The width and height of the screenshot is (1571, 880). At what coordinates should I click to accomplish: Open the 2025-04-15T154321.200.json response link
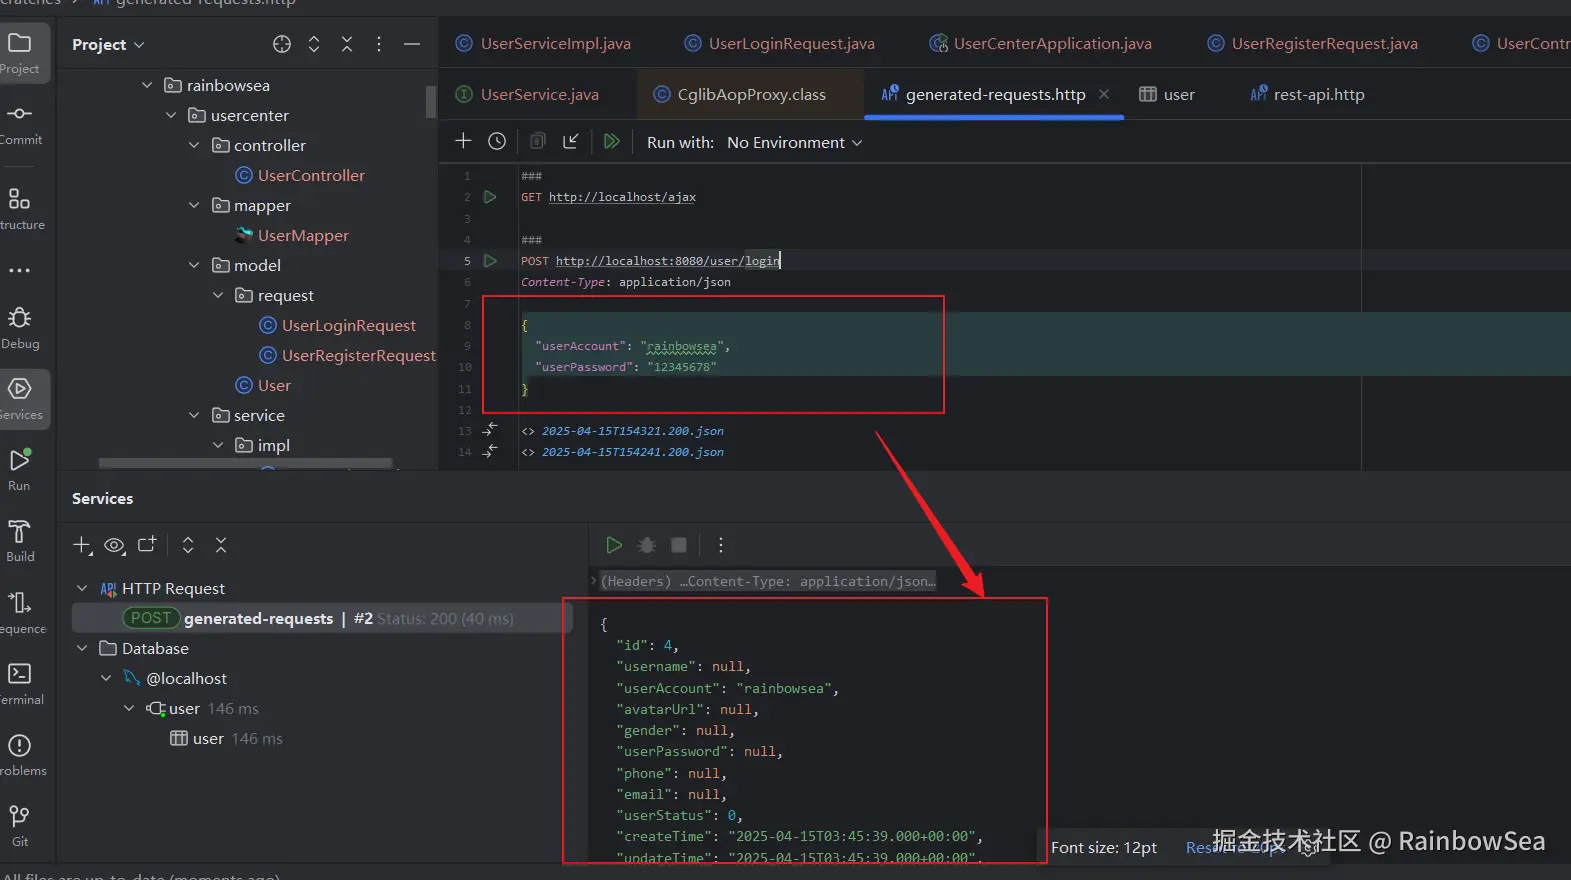632,431
